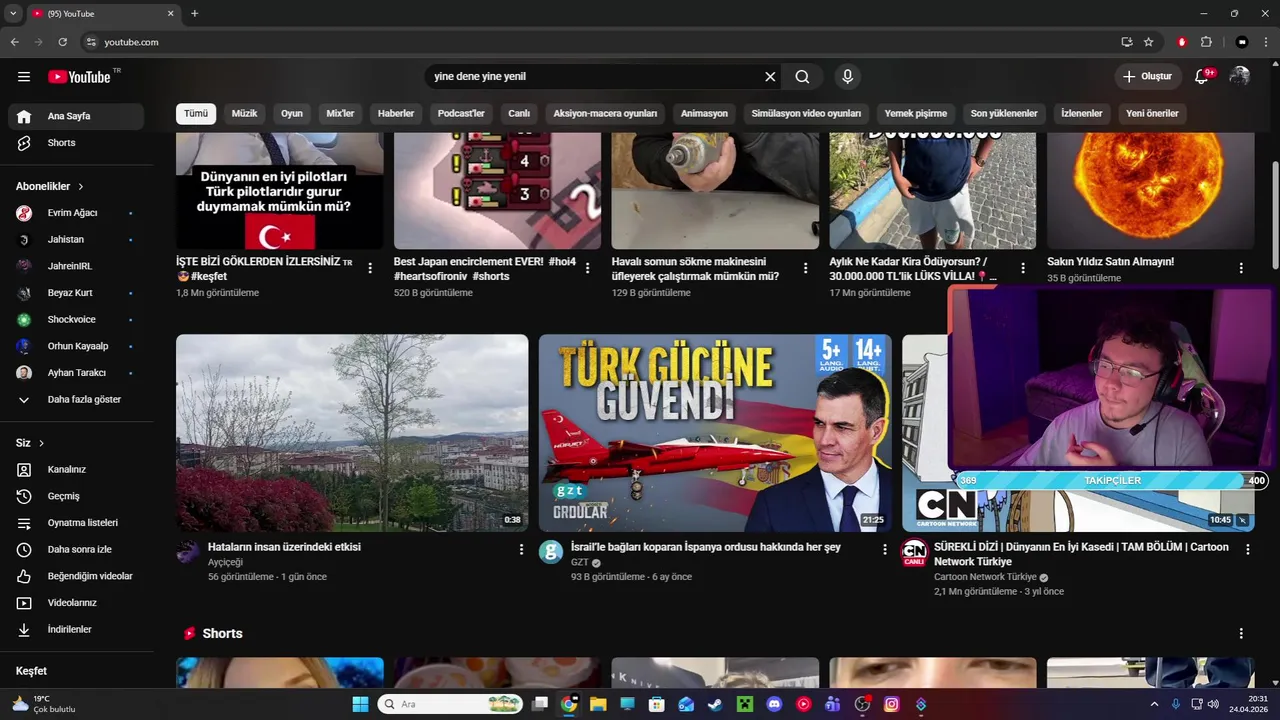Viewport: 1280px width, 720px height.
Task: Click the search magnifier button
Action: click(x=802, y=77)
